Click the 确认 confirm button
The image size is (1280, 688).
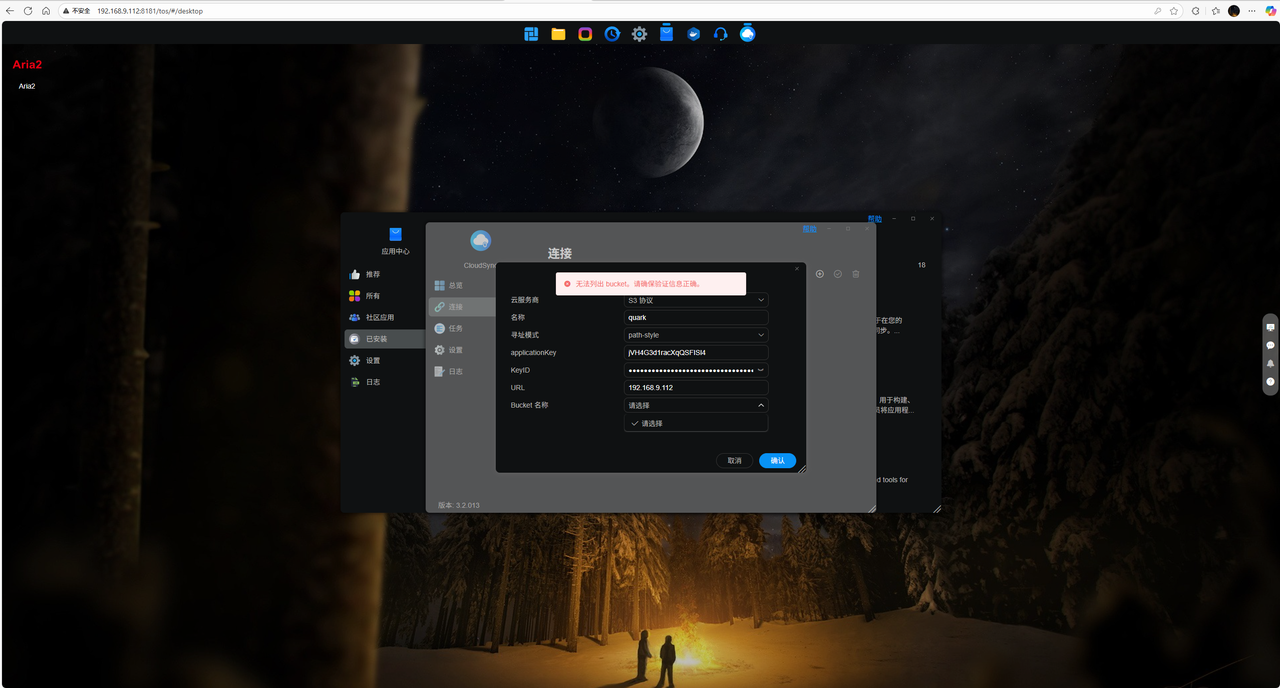778,461
